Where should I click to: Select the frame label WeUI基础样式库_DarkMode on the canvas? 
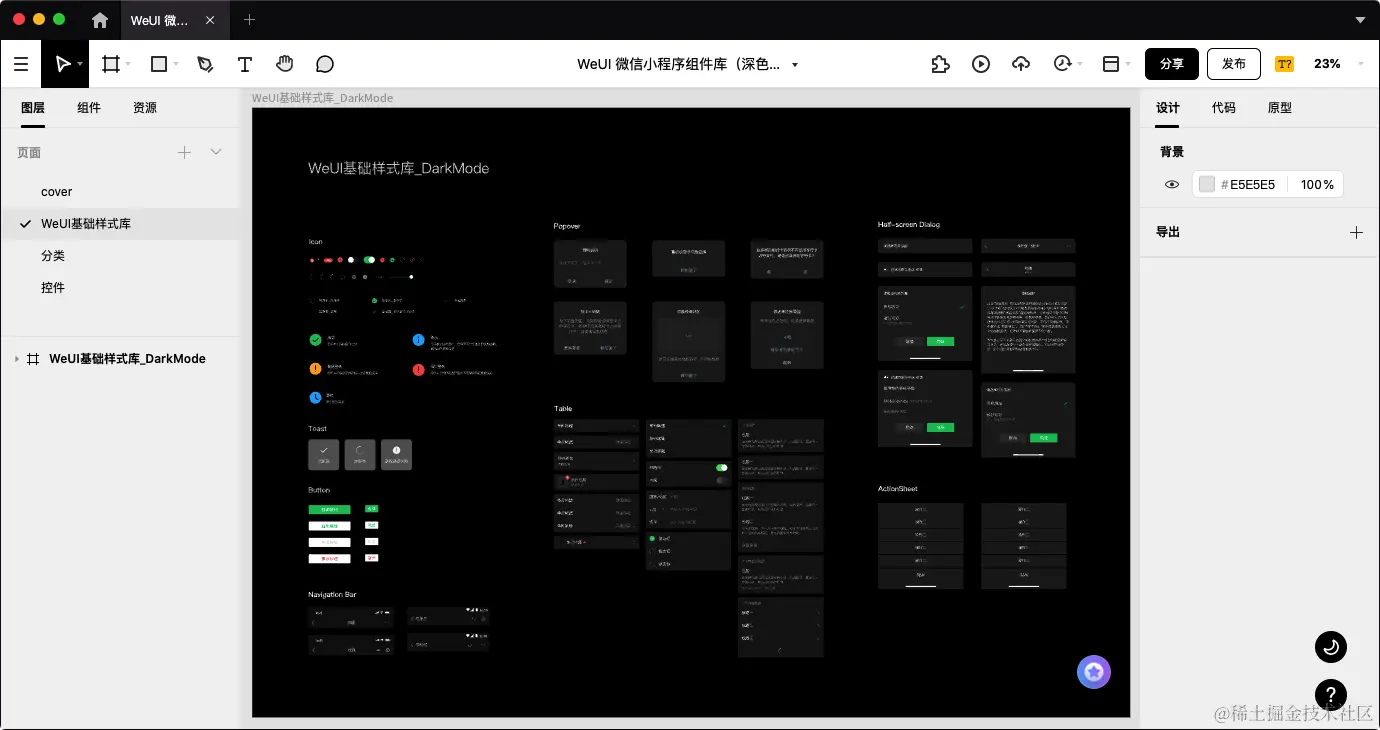(x=322, y=98)
